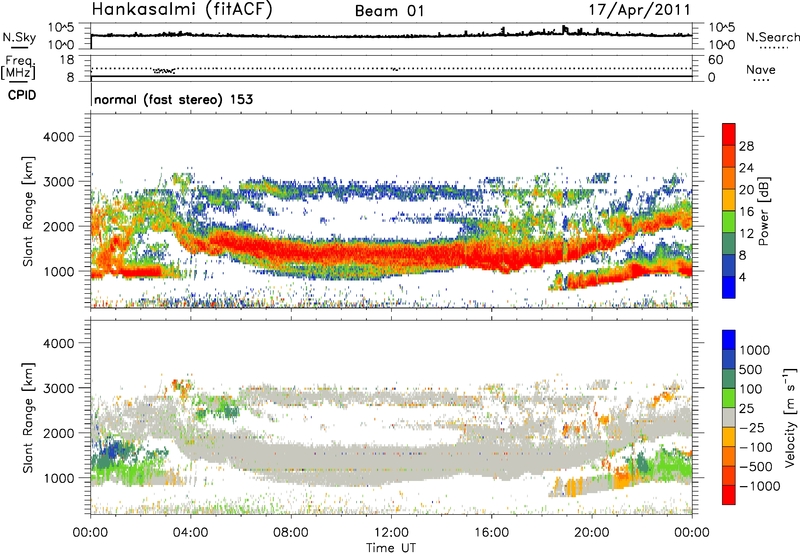The height and width of the screenshot is (554, 800).
Task: Click the 24 tick on power colorbar
Action: 746,168
